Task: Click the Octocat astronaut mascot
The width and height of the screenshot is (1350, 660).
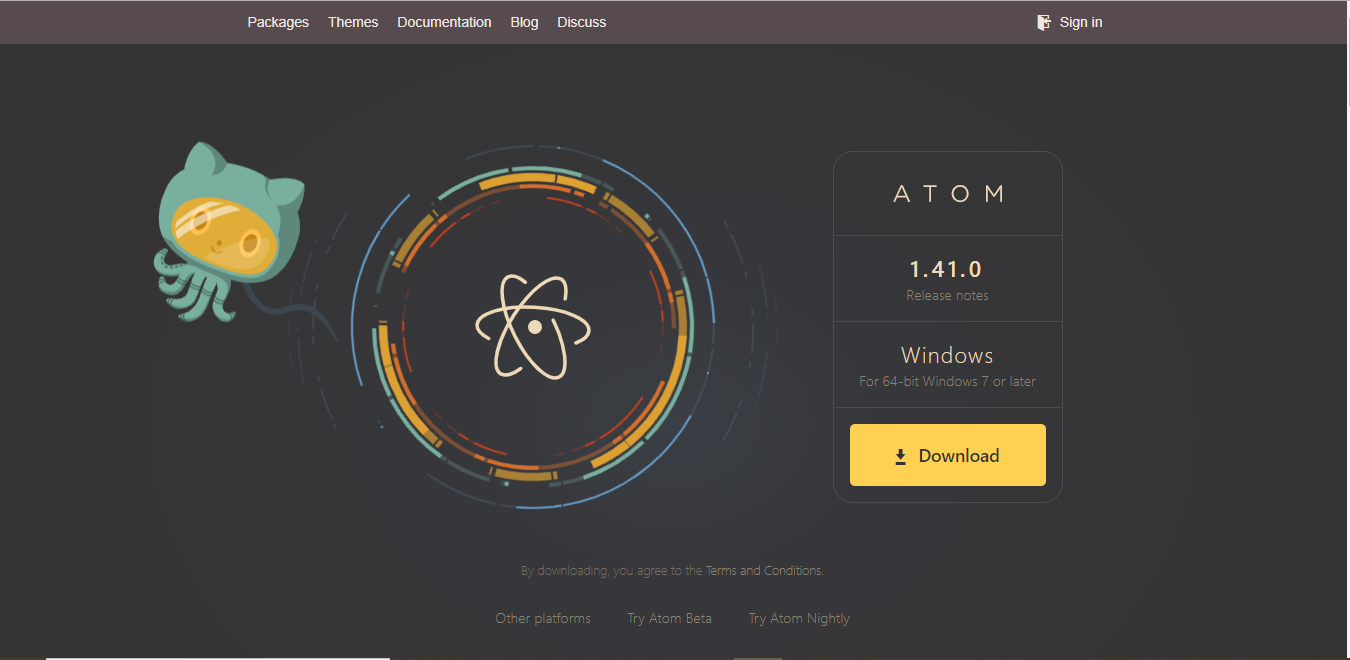Action: 230,231
